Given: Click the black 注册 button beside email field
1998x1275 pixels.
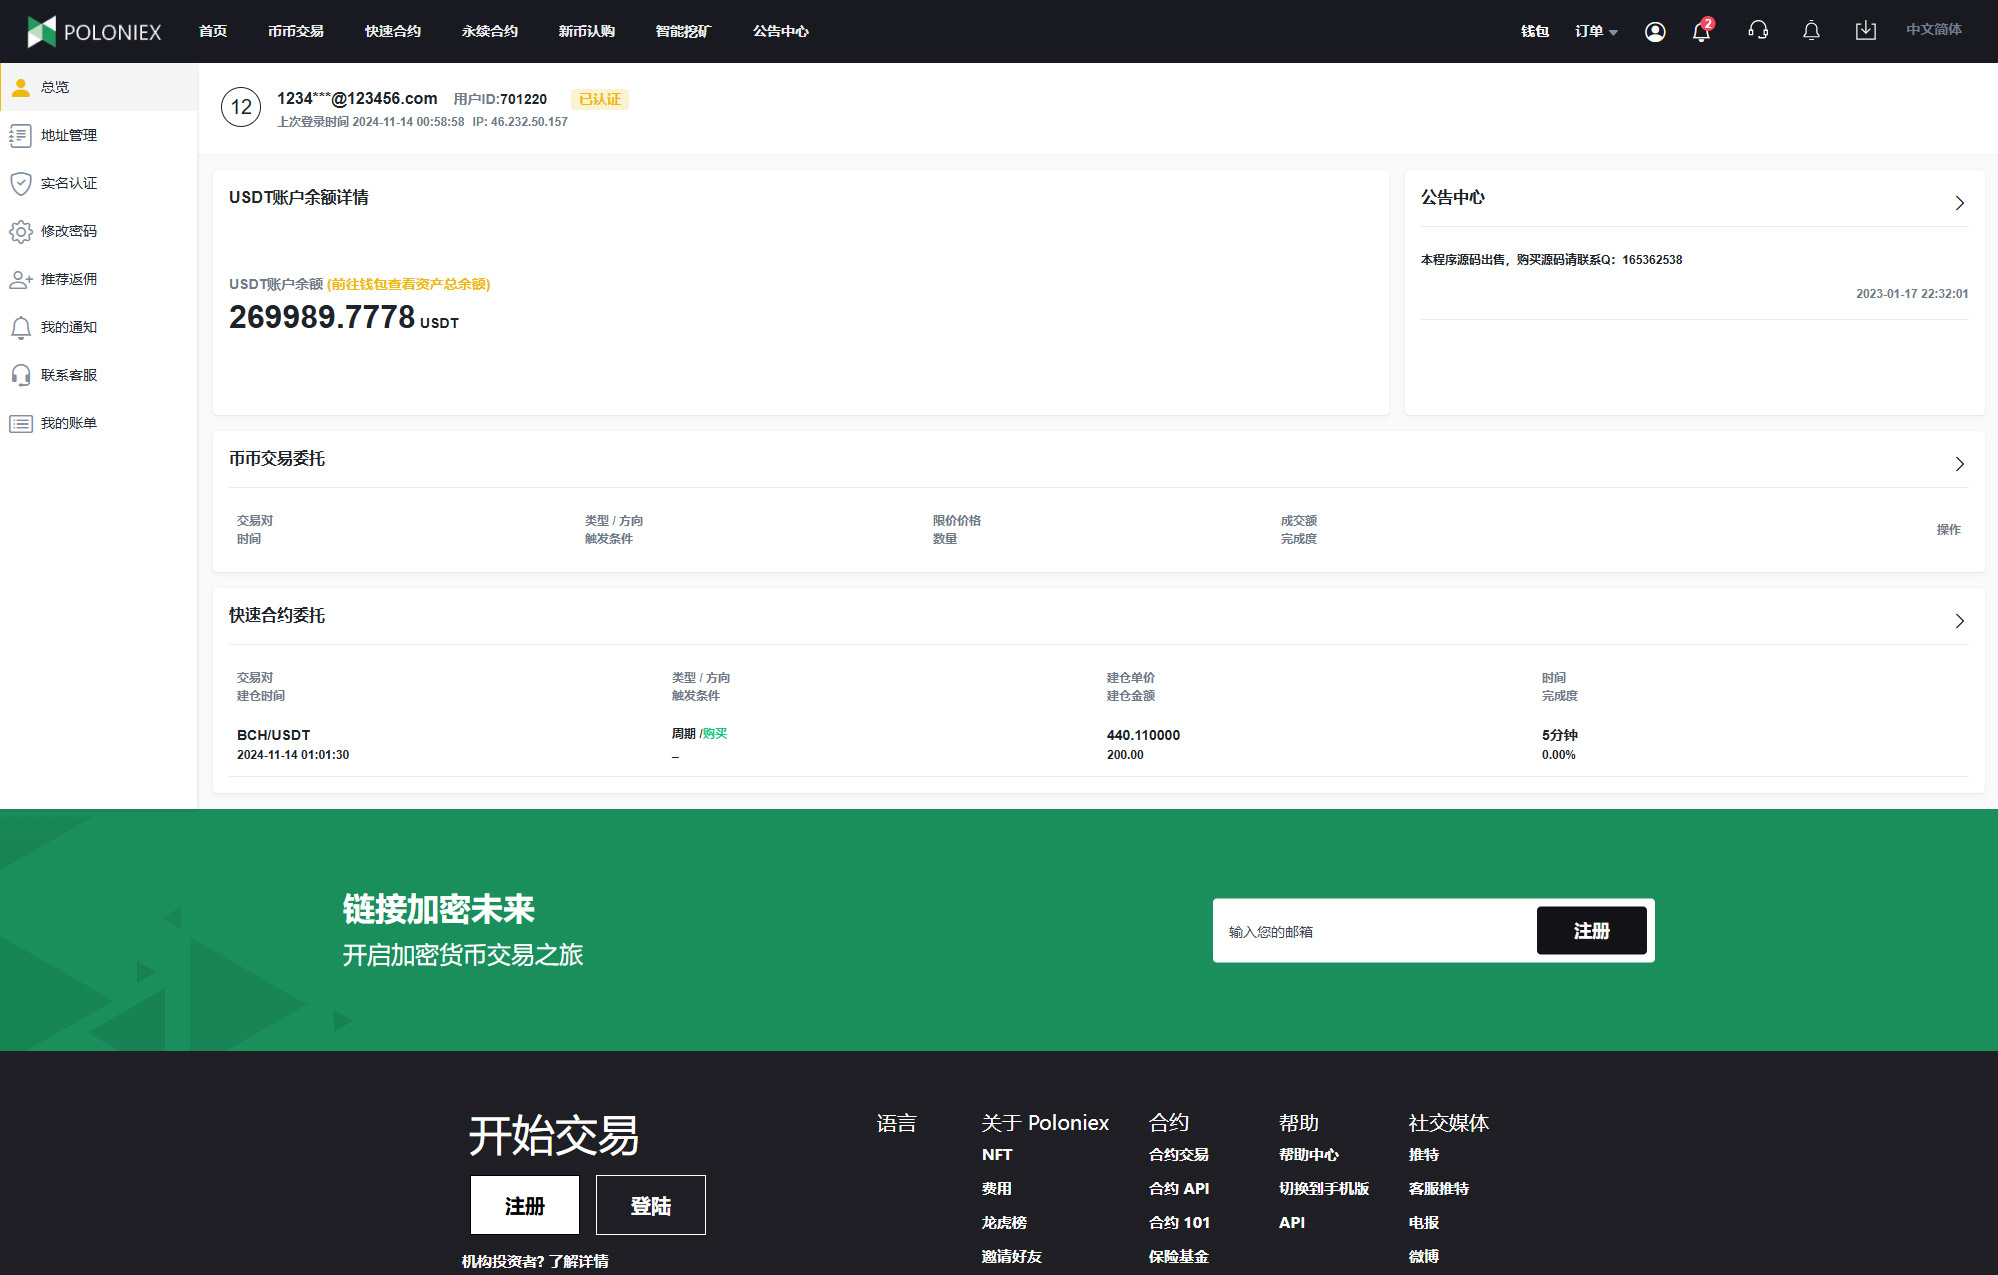Looking at the screenshot, I should (x=1591, y=931).
